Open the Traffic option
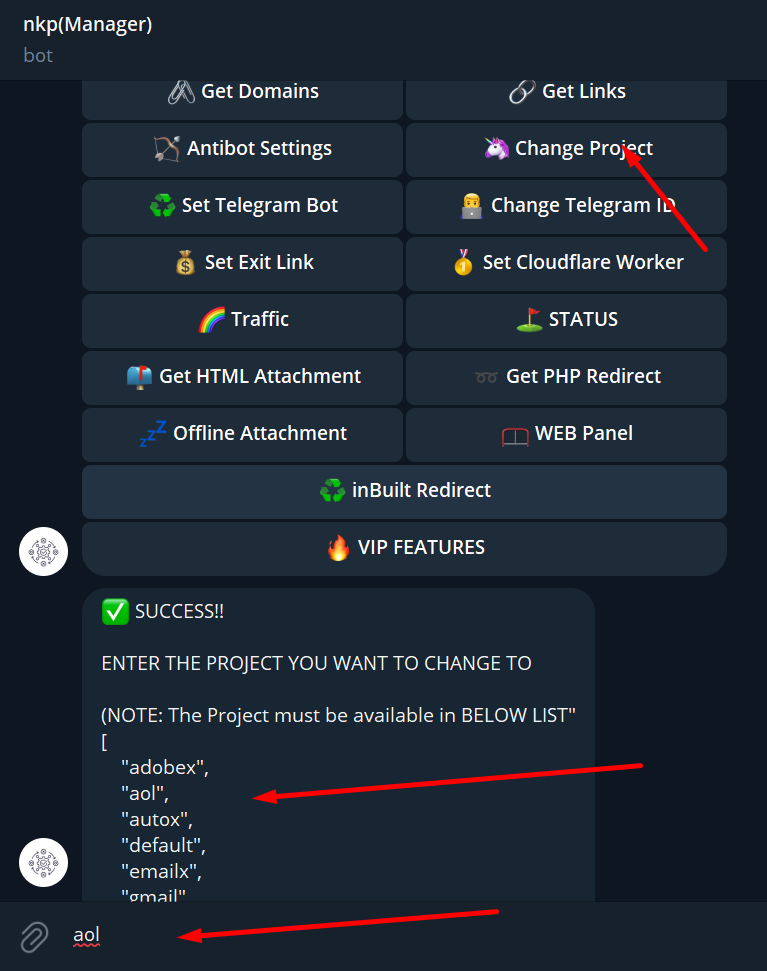This screenshot has width=767, height=971. coord(242,320)
